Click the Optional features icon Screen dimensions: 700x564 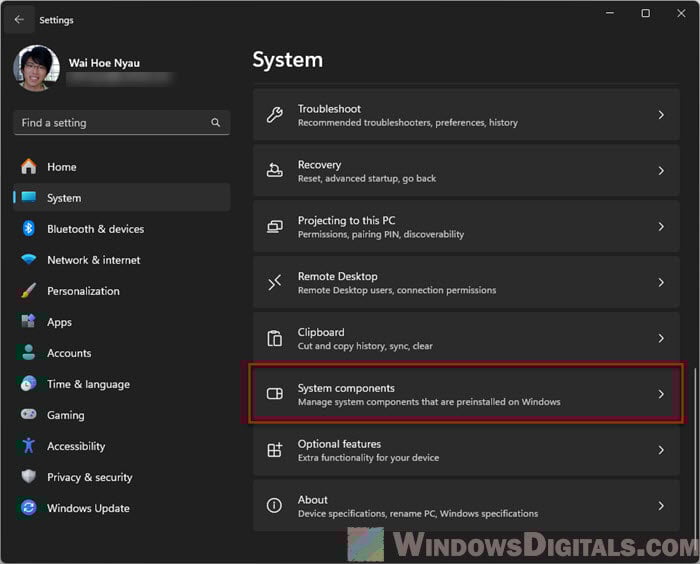pyautogui.click(x=275, y=450)
